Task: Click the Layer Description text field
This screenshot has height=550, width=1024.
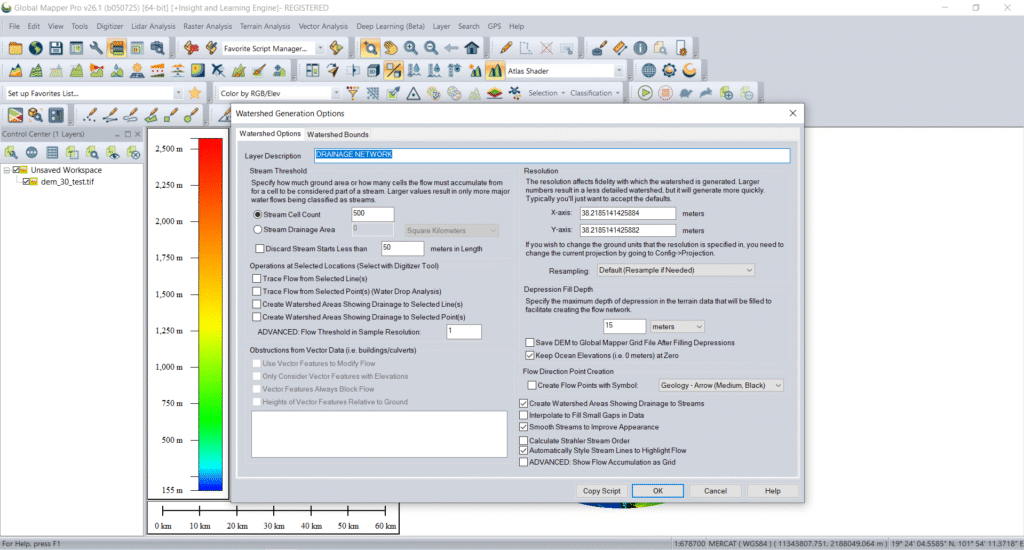Action: 552,155
